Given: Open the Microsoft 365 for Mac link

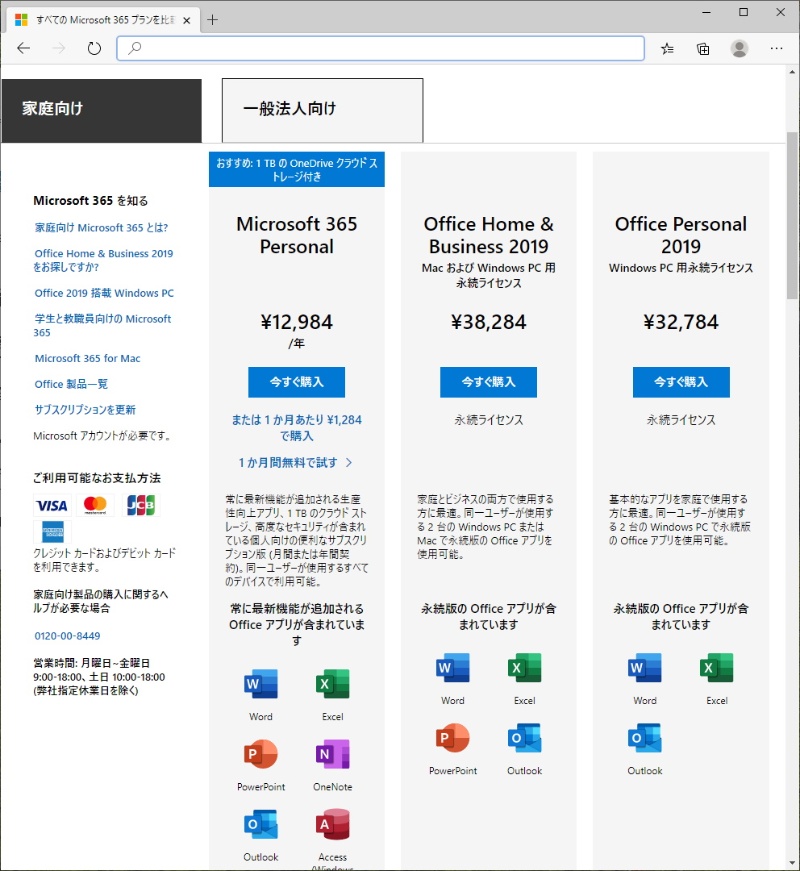Looking at the screenshot, I should [87, 358].
